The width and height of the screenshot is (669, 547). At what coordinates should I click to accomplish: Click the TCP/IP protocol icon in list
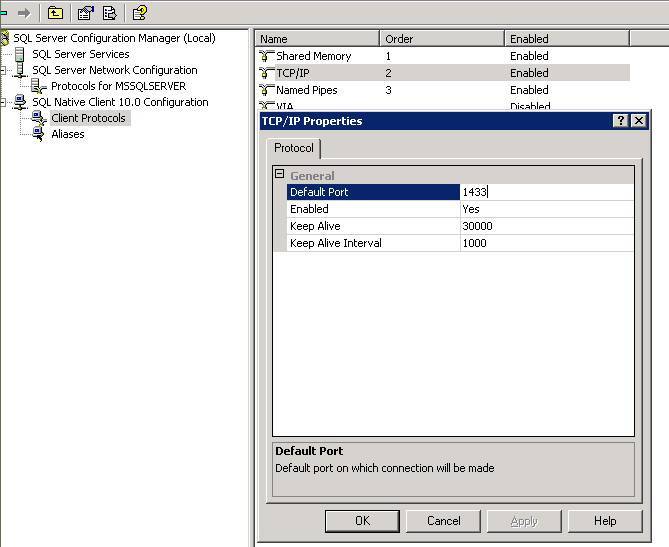coord(266,73)
